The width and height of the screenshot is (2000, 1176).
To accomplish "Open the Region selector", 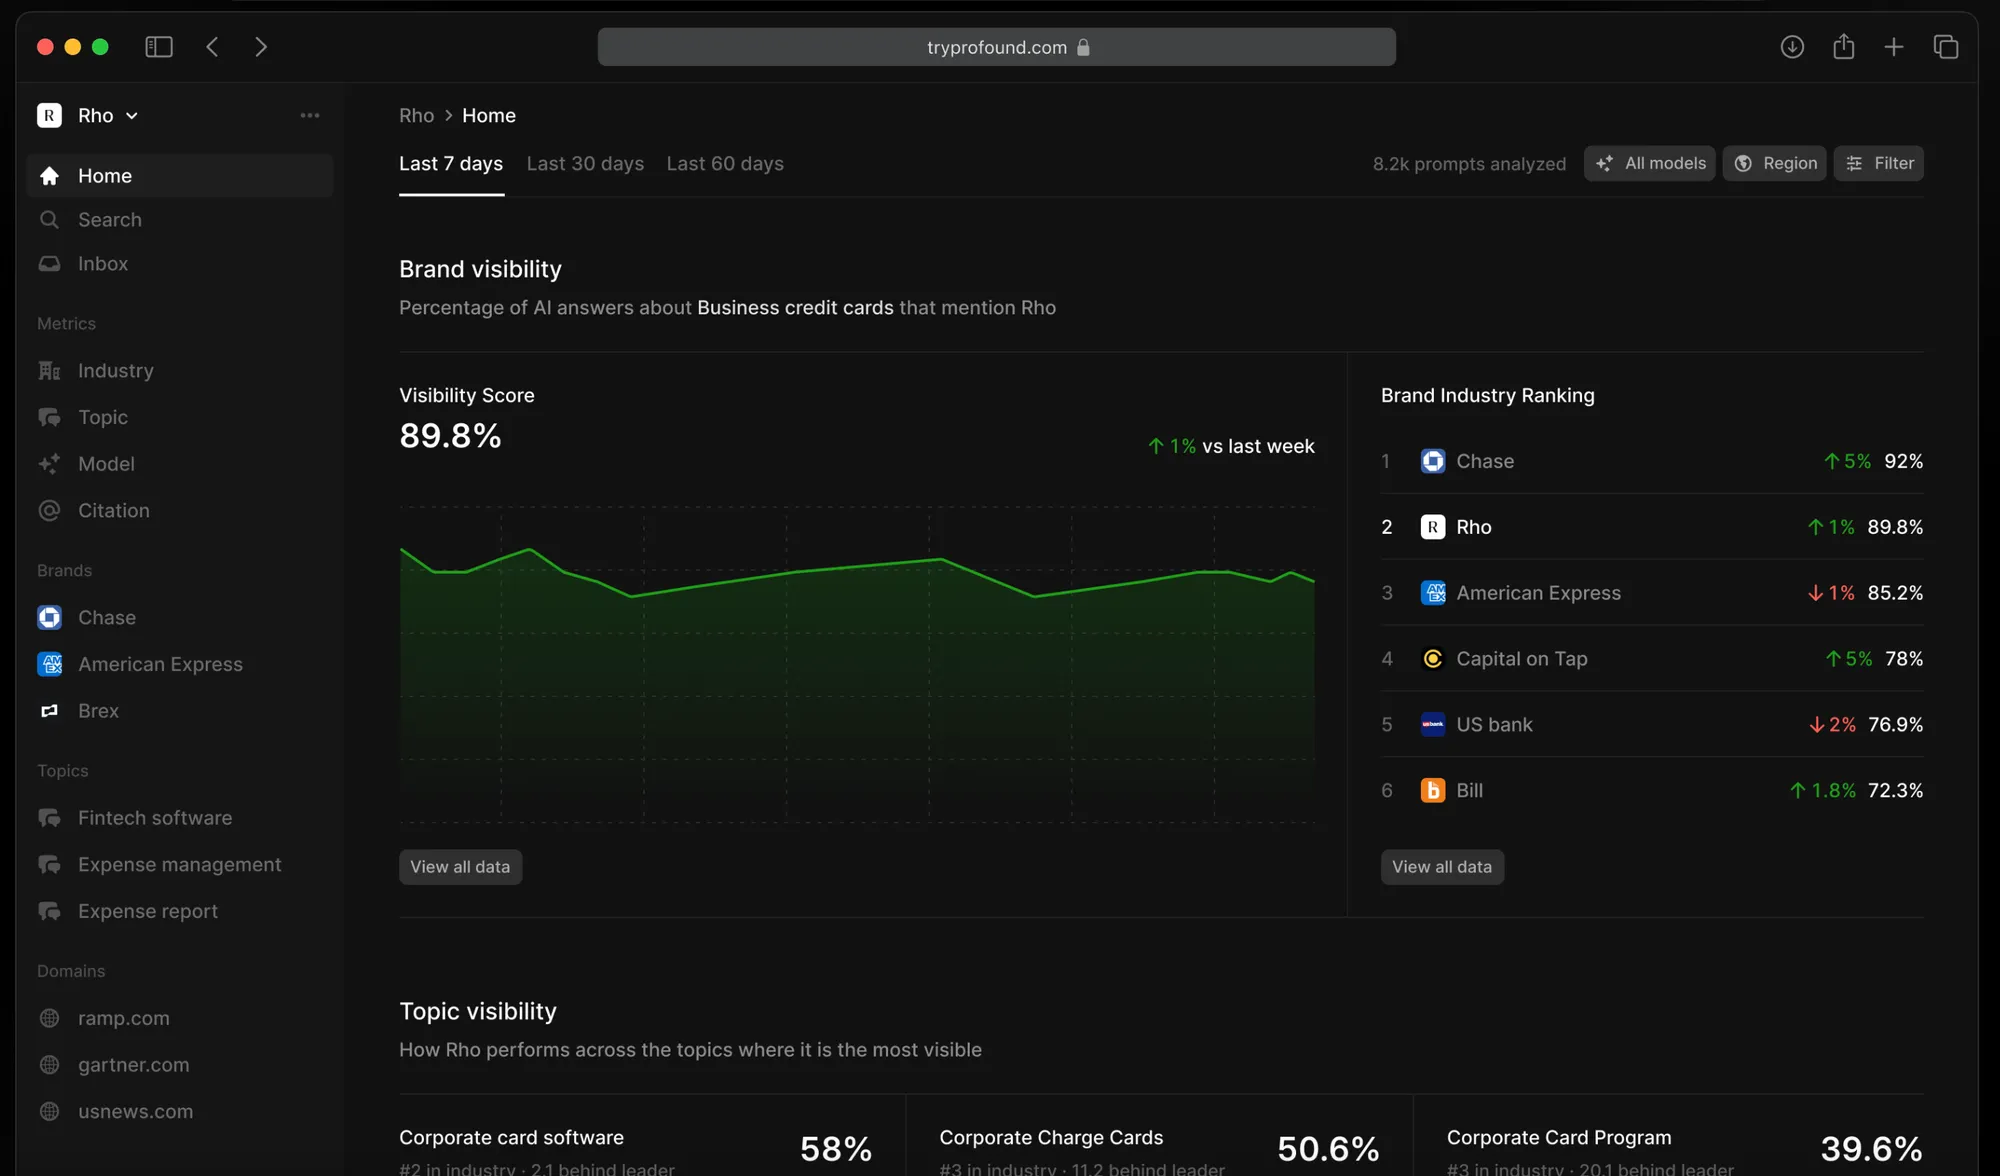I will click(1775, 164).
